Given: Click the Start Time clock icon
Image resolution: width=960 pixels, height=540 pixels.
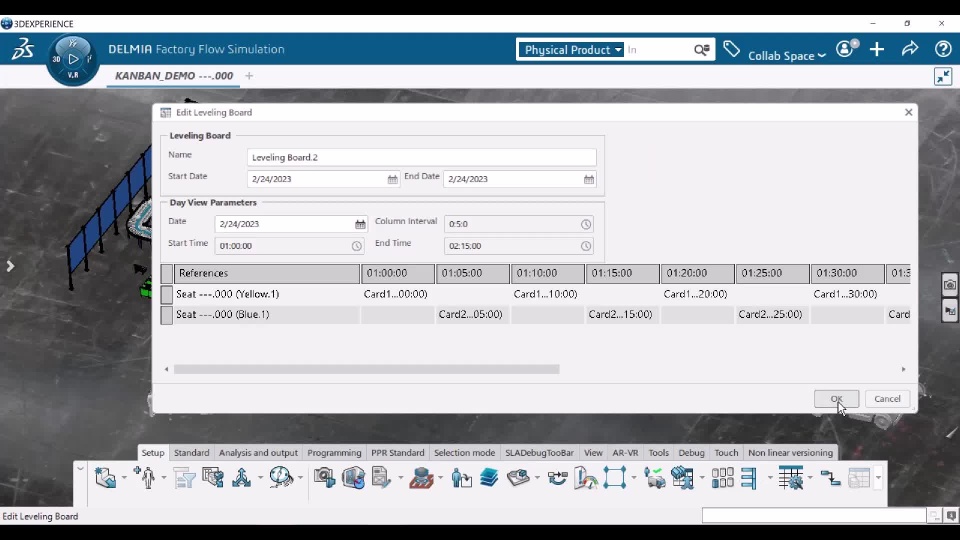Looking at the screenshot, I should point(356,246).
